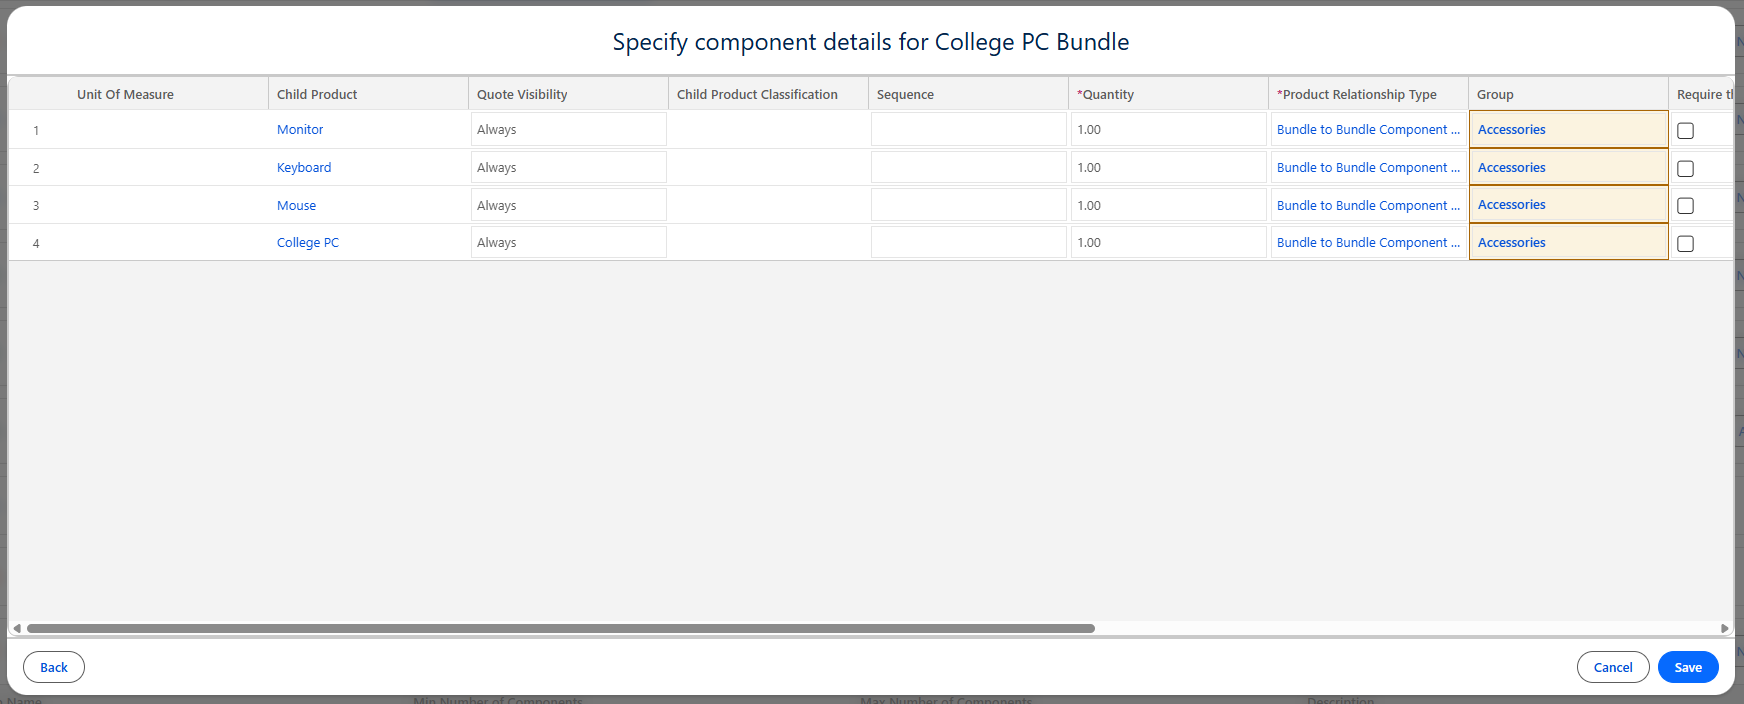Open the College PC child product link
The width and height of the screenshot is (1744, 704).
308,243
